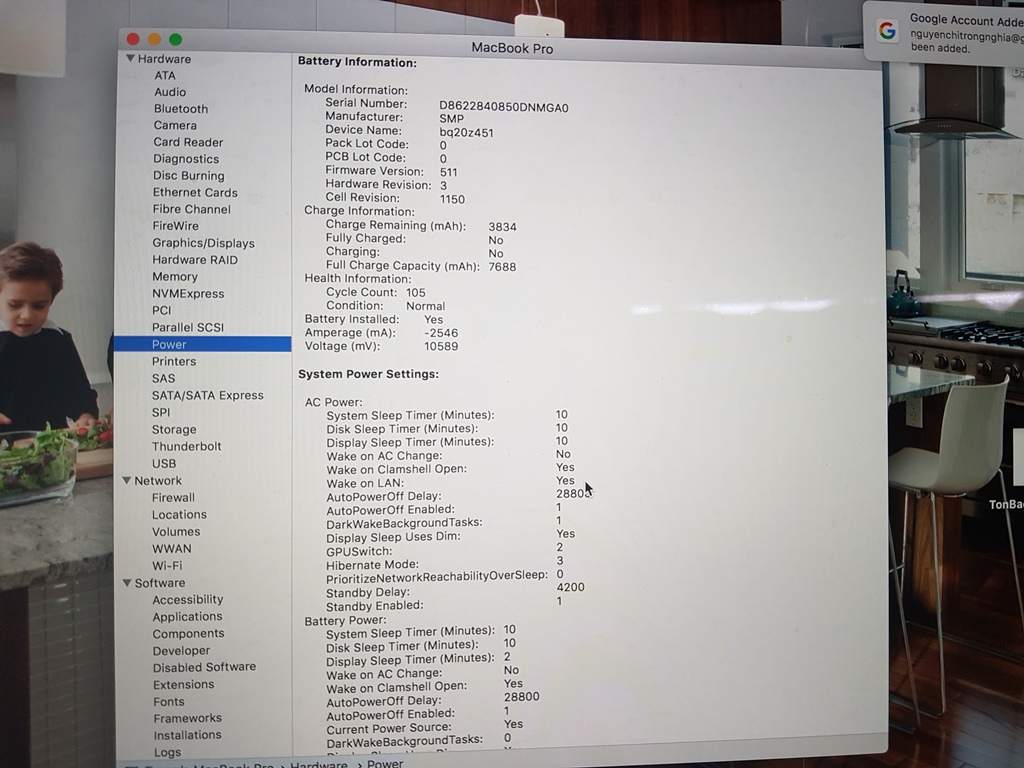Click the Condition value Normal
The image size is (1024, 768).
click(426, 306)
